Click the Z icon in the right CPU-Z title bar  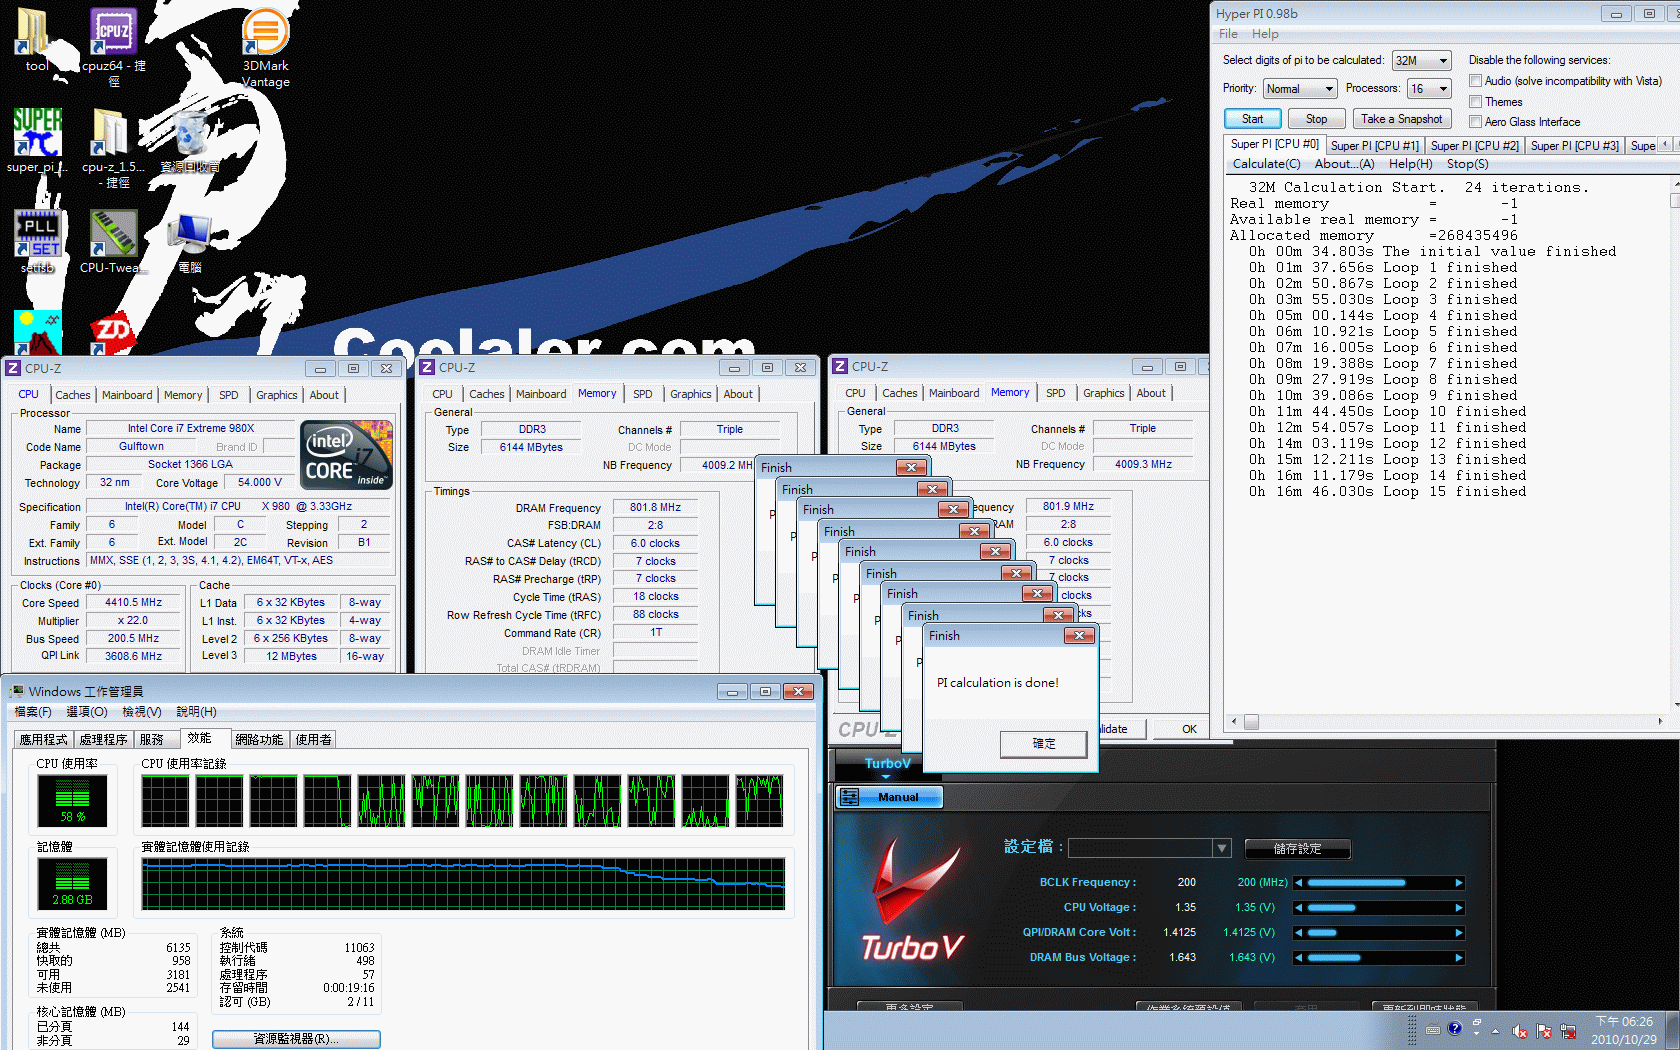click(840, 367)
